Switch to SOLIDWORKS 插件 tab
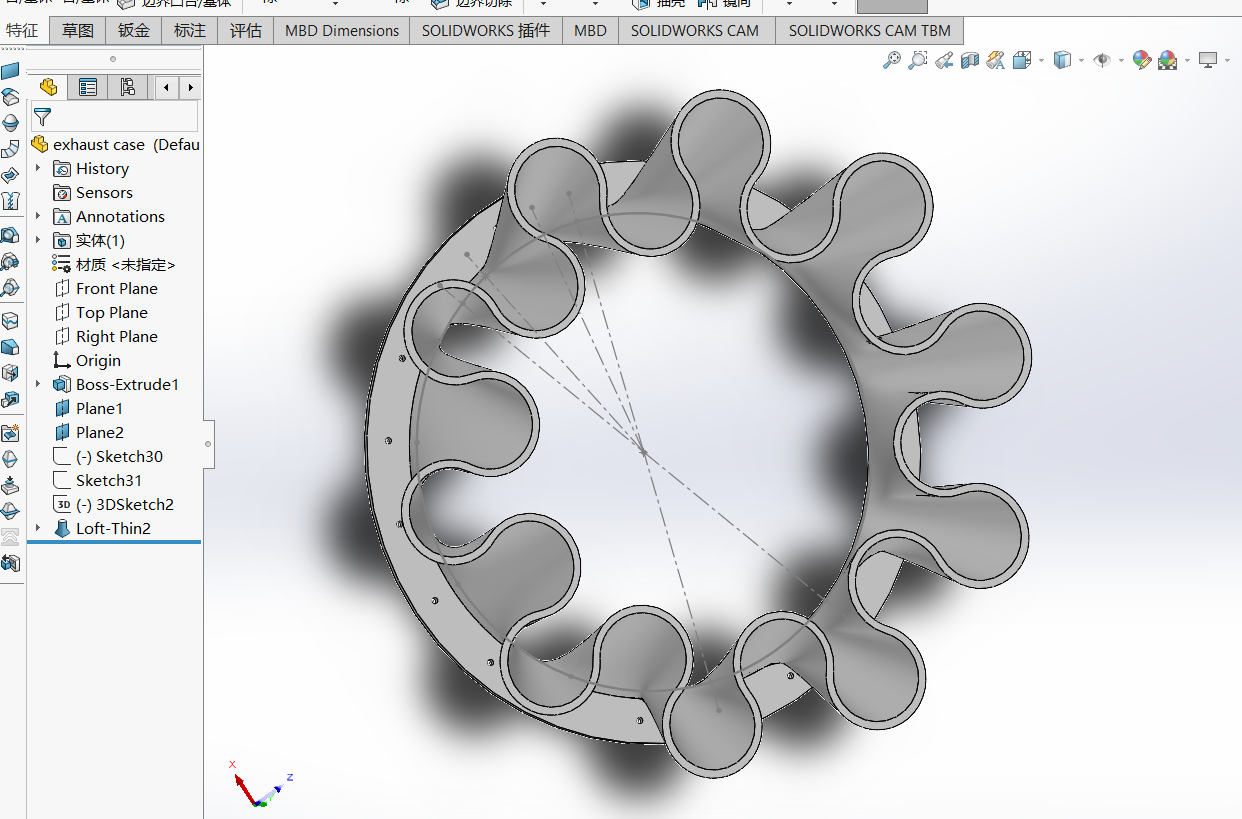The width and height of the screenshot is (1242, 819). coord(486,31)
